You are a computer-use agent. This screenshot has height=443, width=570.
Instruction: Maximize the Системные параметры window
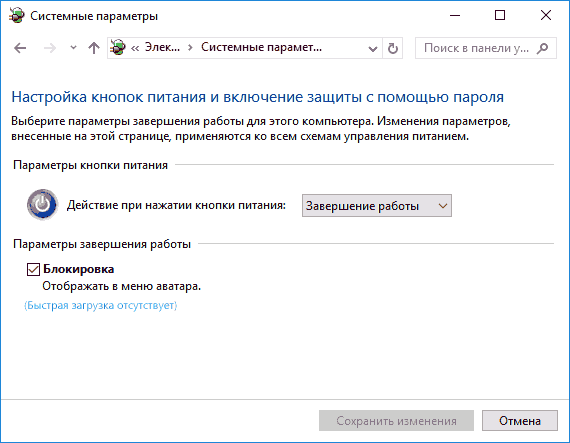pyautogui.click(x=500, y=15)
